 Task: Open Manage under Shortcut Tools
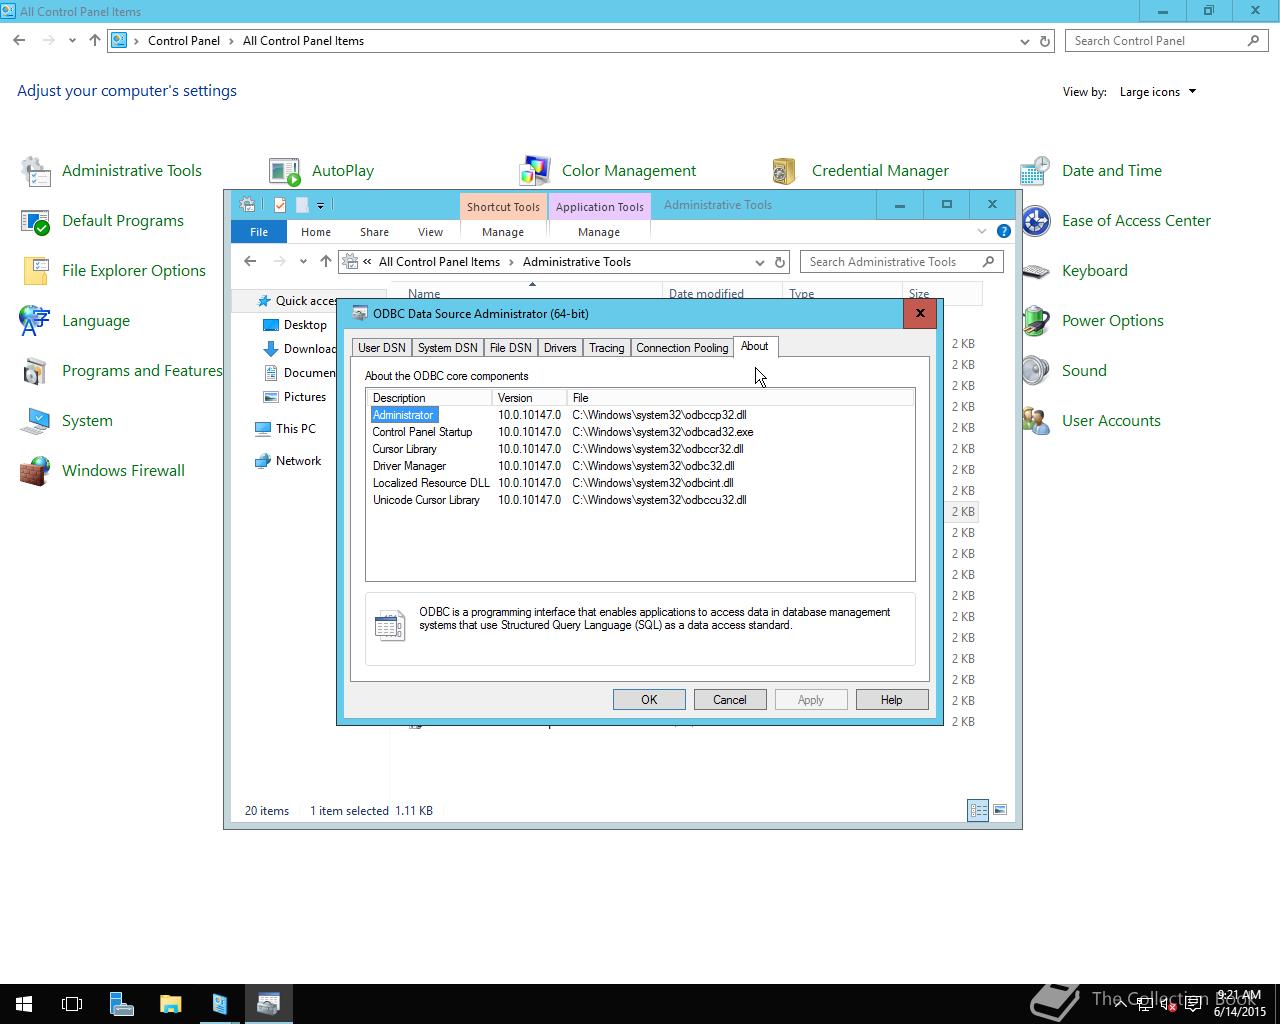503,232
